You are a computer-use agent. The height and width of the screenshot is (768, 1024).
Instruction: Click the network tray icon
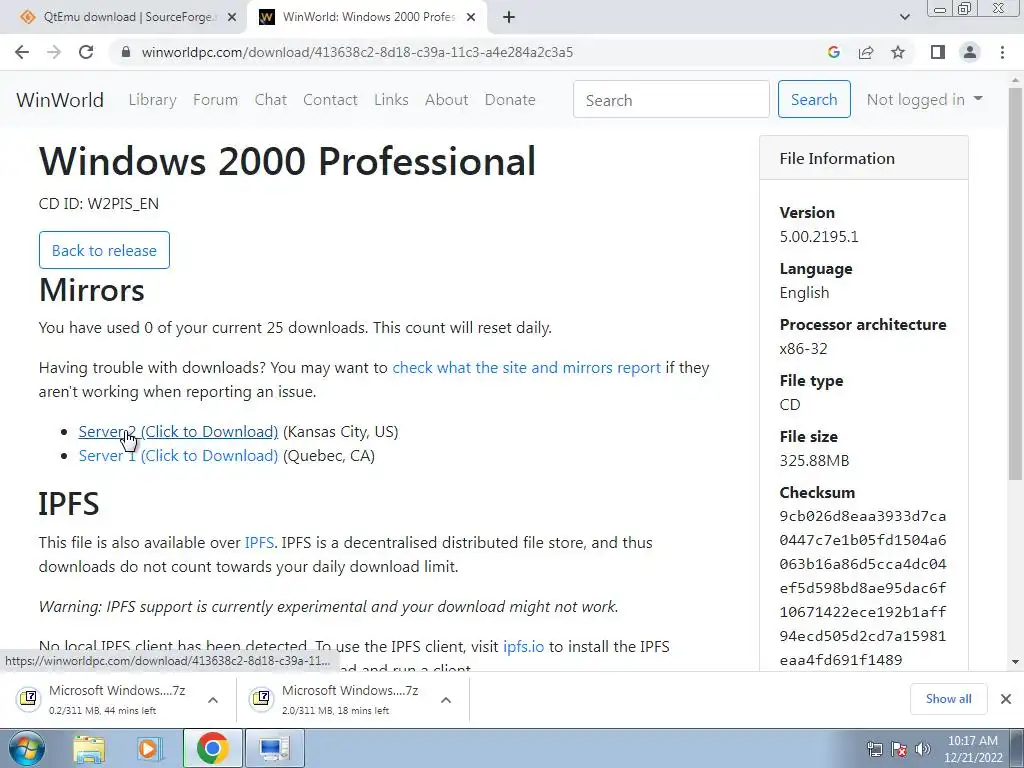(875, 749)
